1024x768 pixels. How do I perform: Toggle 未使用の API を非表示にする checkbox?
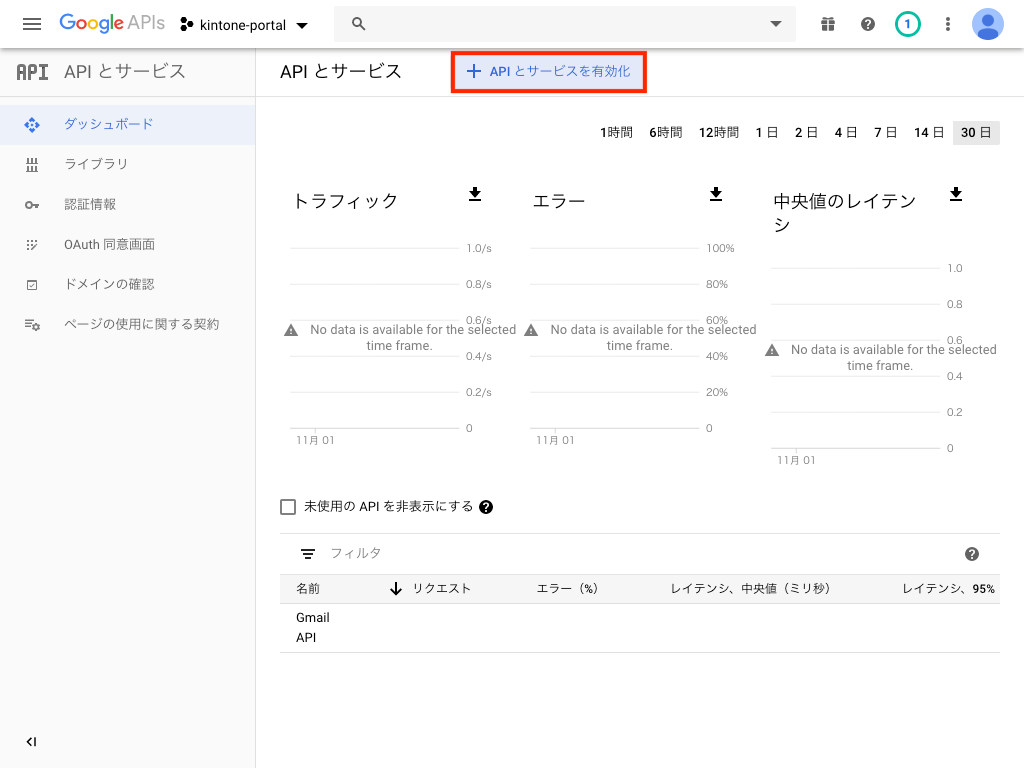[289, 507]
